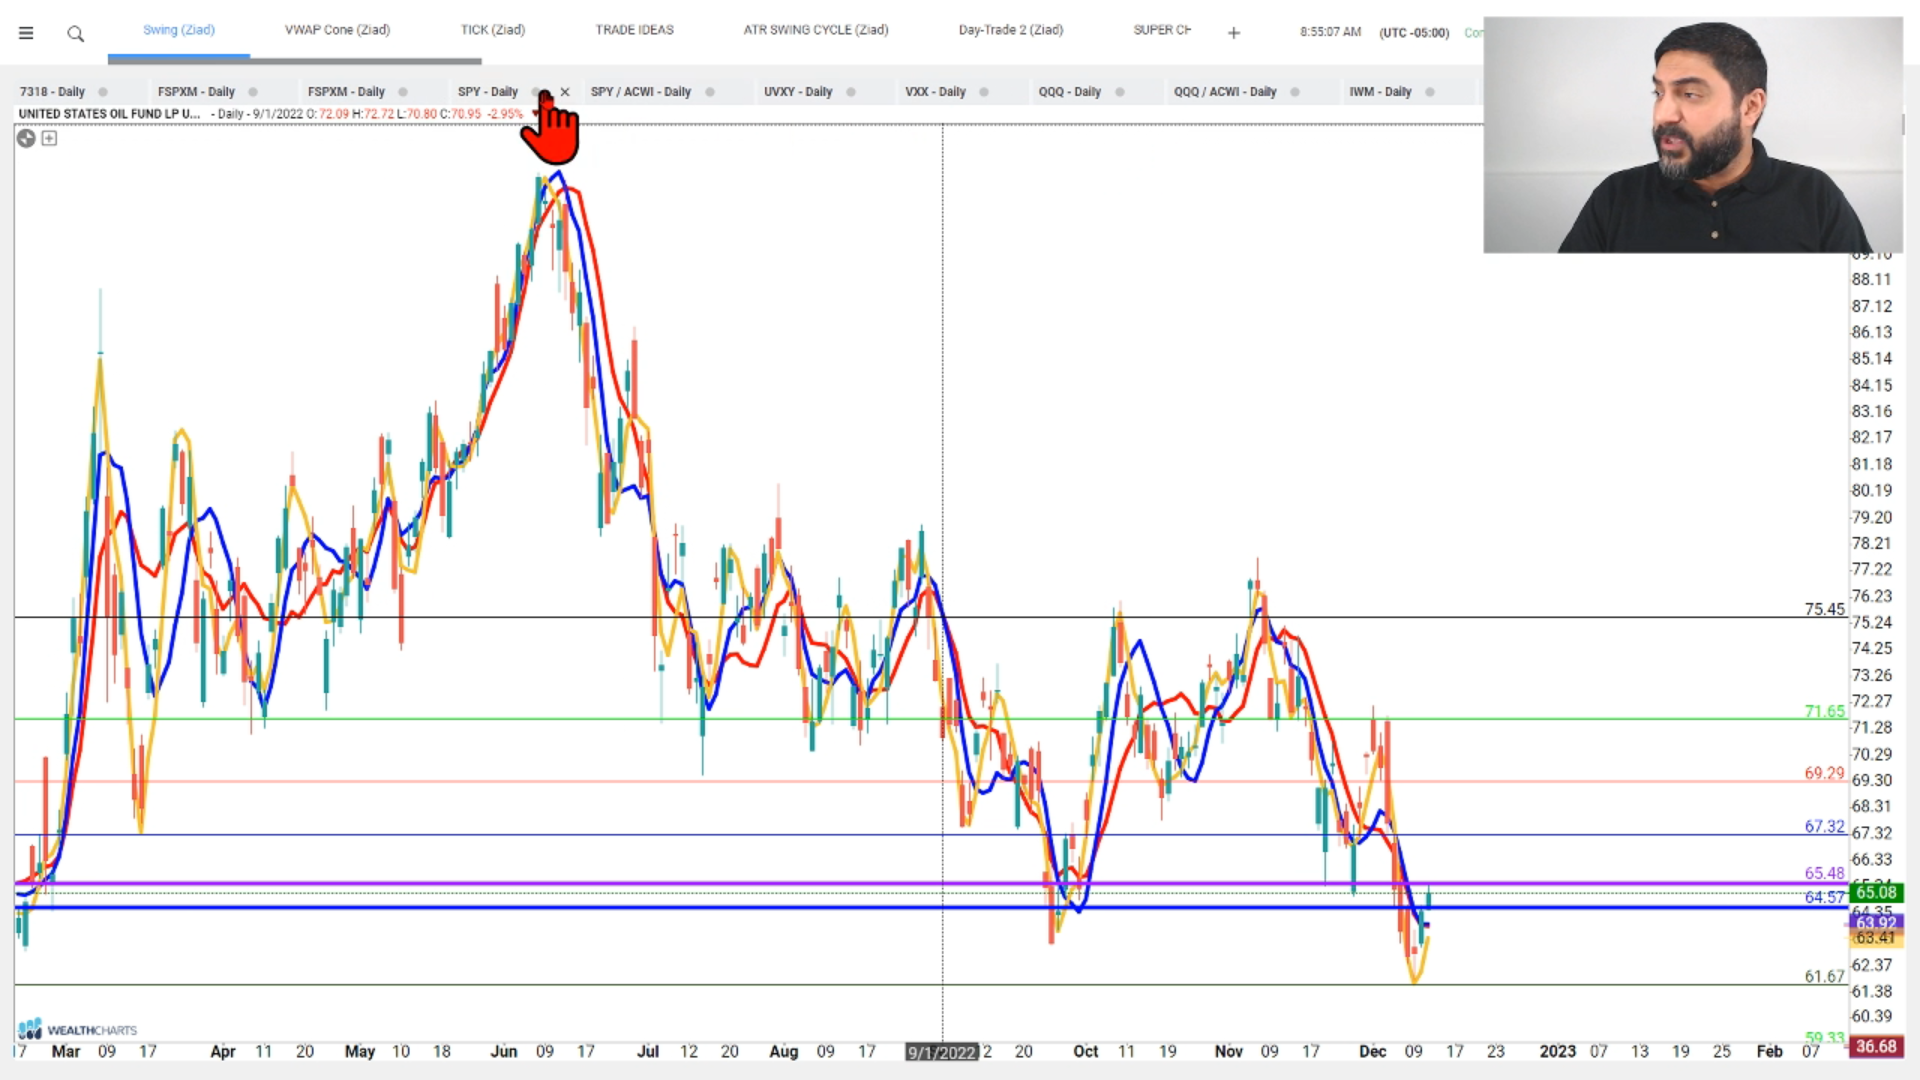Select the 7318 - Daily chart tab
The width and height of the screenshot is (1920, 1080).
(x=52, y=92)
